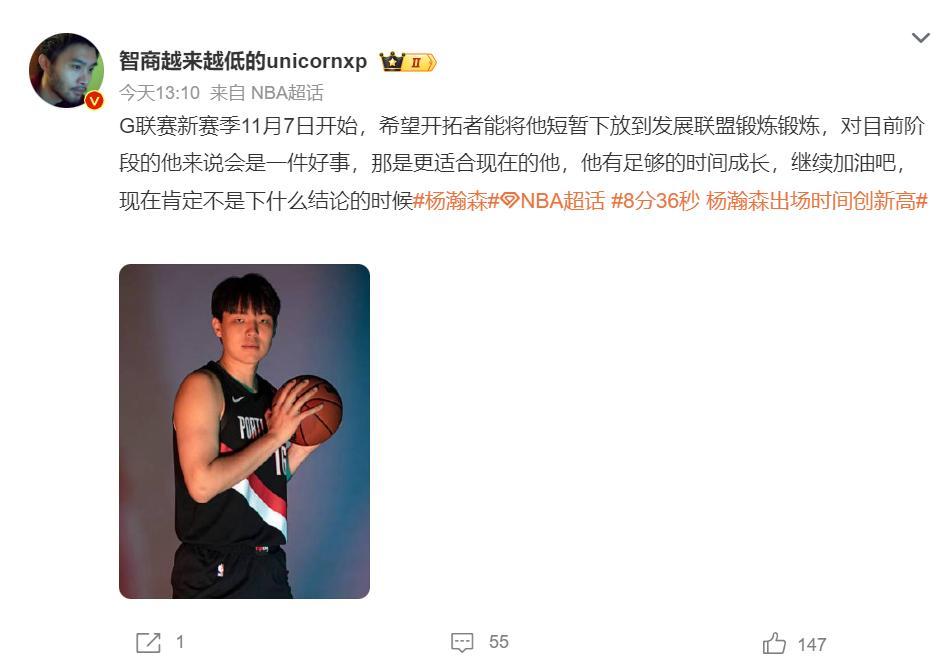Open username 智商越来越低的unicornxp profile
The width and height of the screenshot is (951, 667).
click(243, 61)
